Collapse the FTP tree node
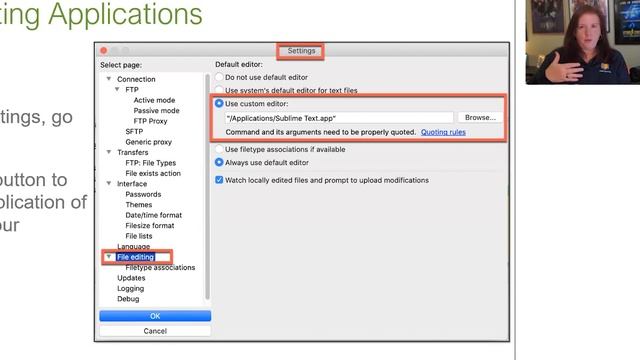Viewport: 640px width, 360px height. 117,89
